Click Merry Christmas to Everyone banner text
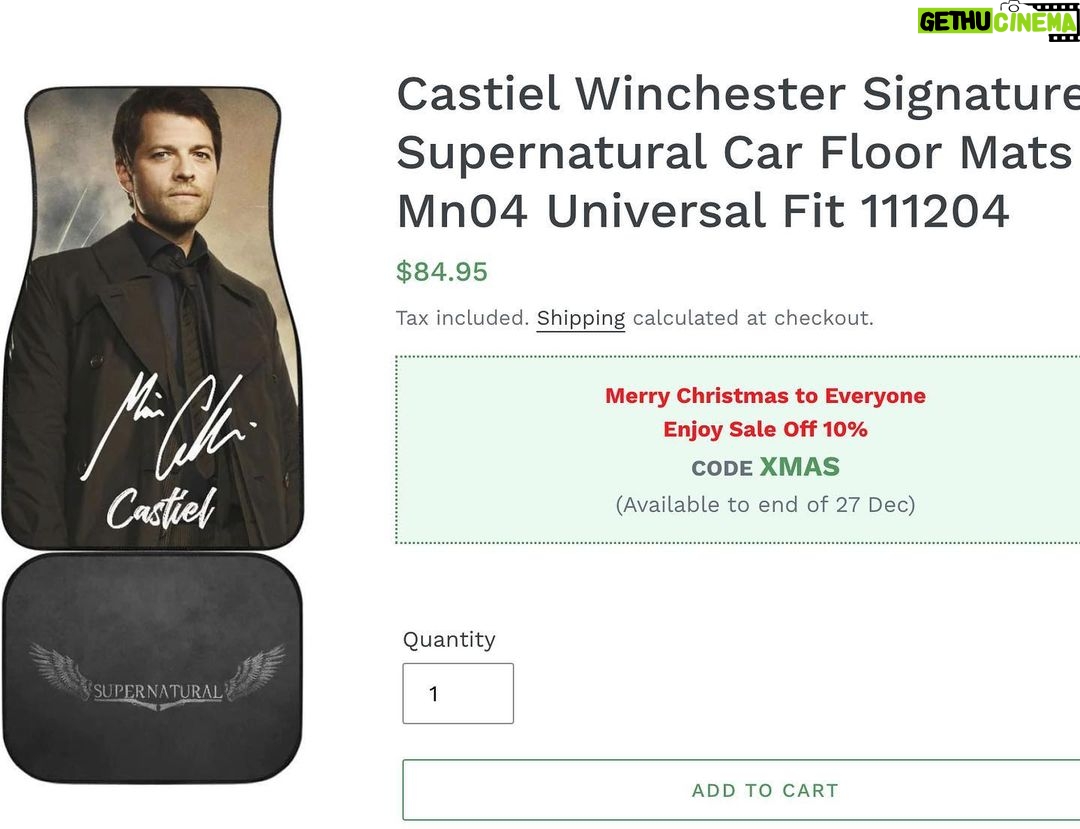Viewport: 1080px width, 829px height. click(765, 396)
